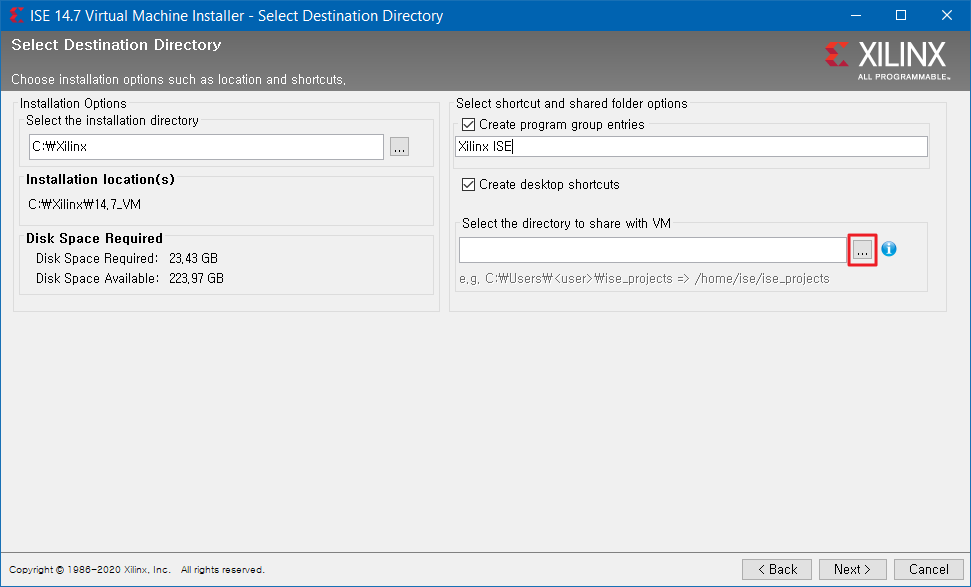Click the installer title bar icon
Screen dimensions: 971x587
[x=17, y=15]
